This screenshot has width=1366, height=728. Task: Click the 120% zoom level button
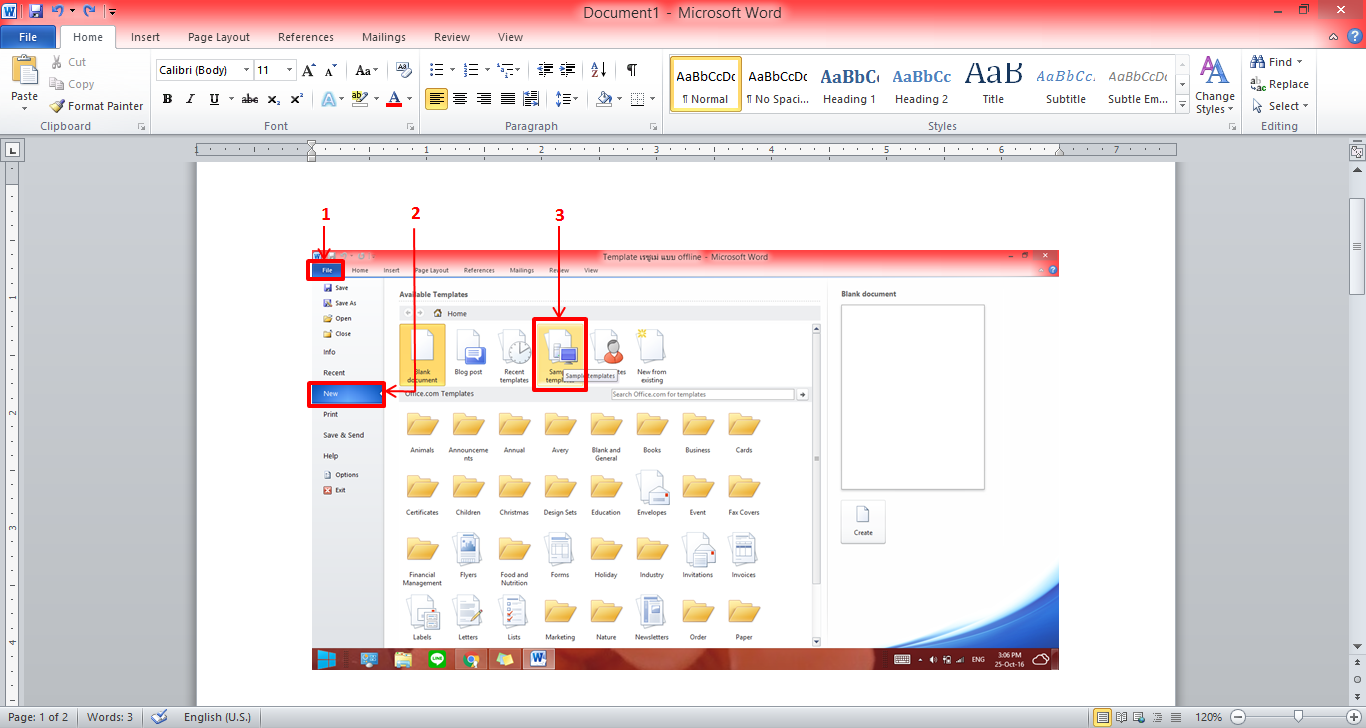pos(1209,717)
